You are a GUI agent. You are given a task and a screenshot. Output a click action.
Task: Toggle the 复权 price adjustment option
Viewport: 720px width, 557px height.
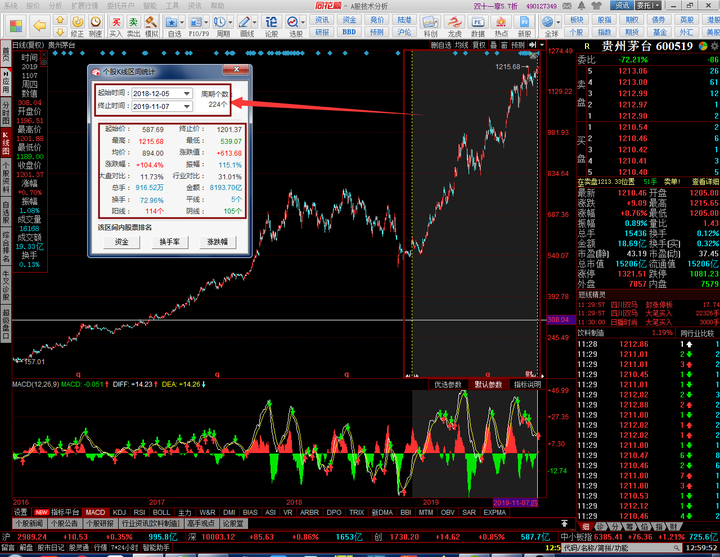[x=479, y=45]
